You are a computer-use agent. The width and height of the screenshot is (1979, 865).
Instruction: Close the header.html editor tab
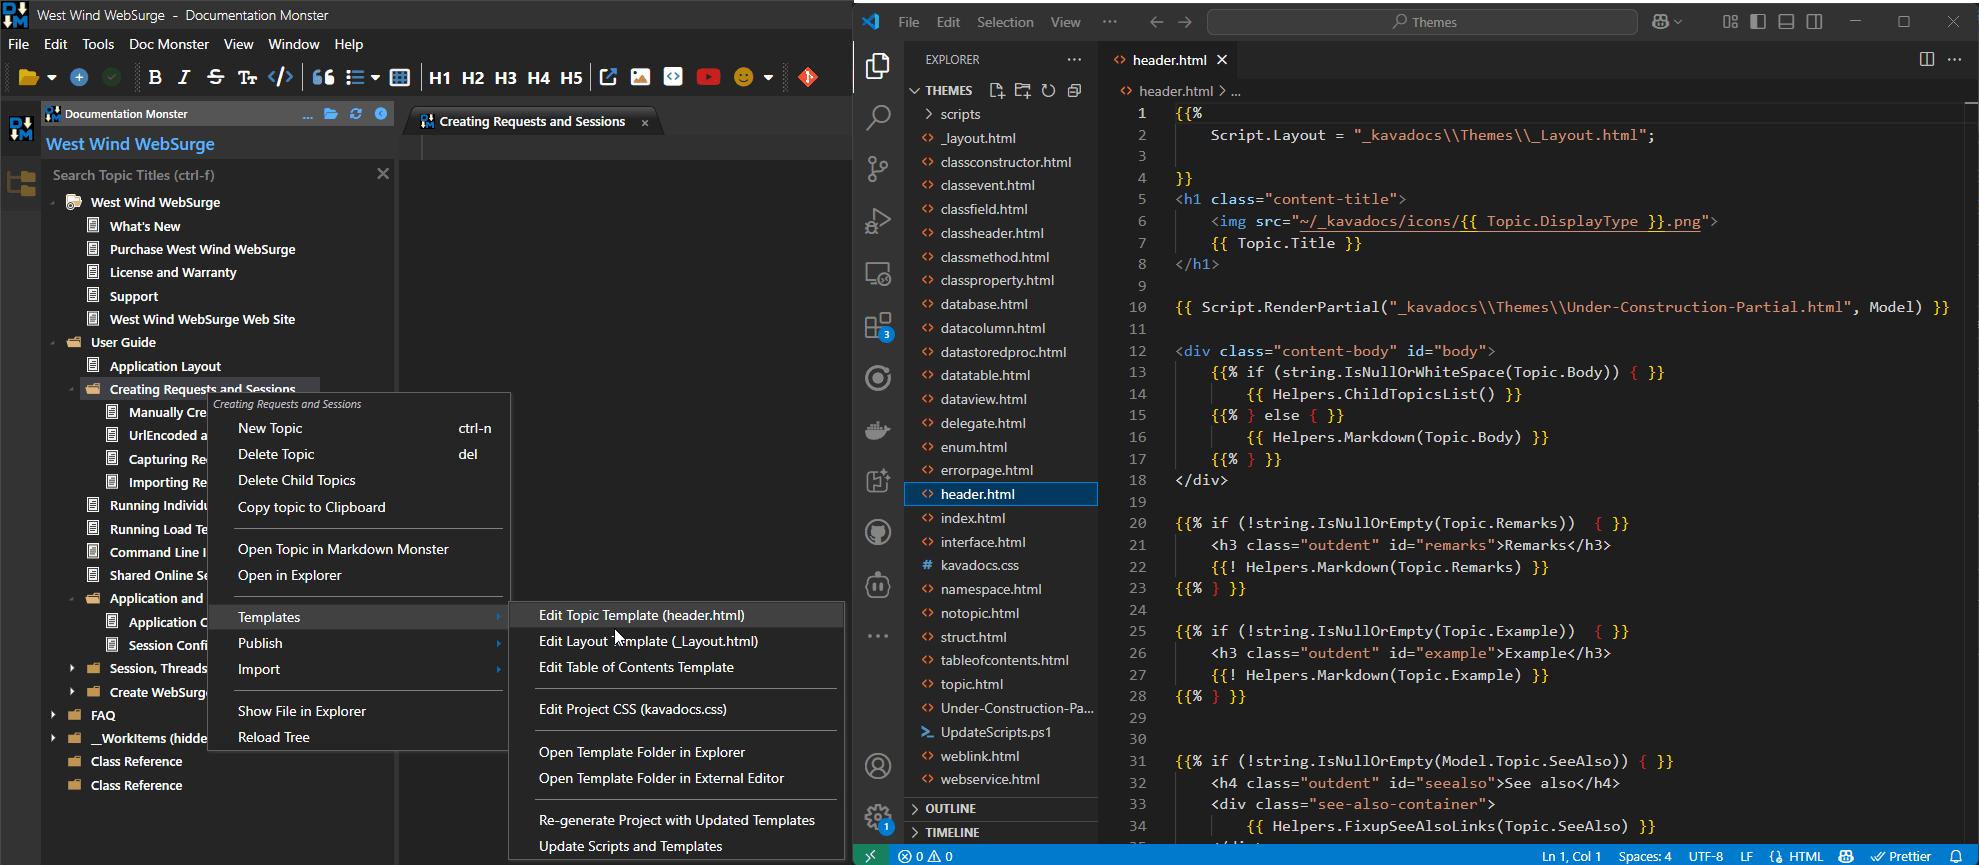1222,60
